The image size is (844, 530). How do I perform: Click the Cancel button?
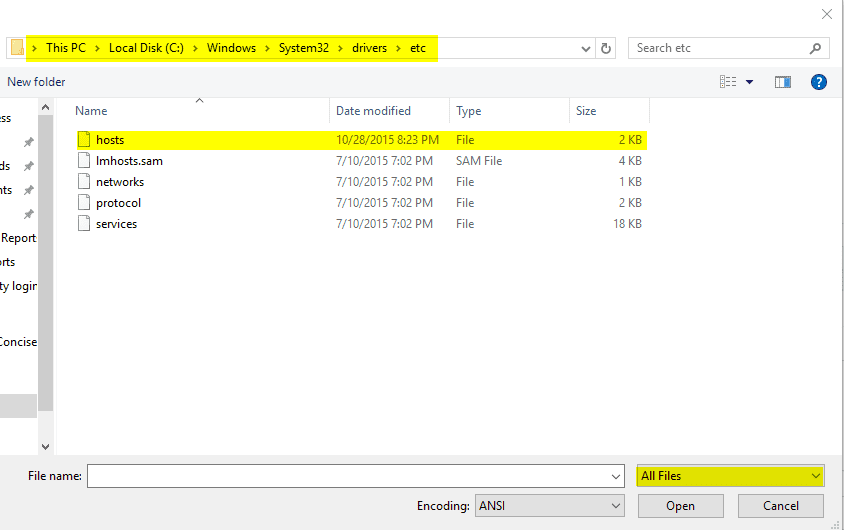tap(780, 506)
